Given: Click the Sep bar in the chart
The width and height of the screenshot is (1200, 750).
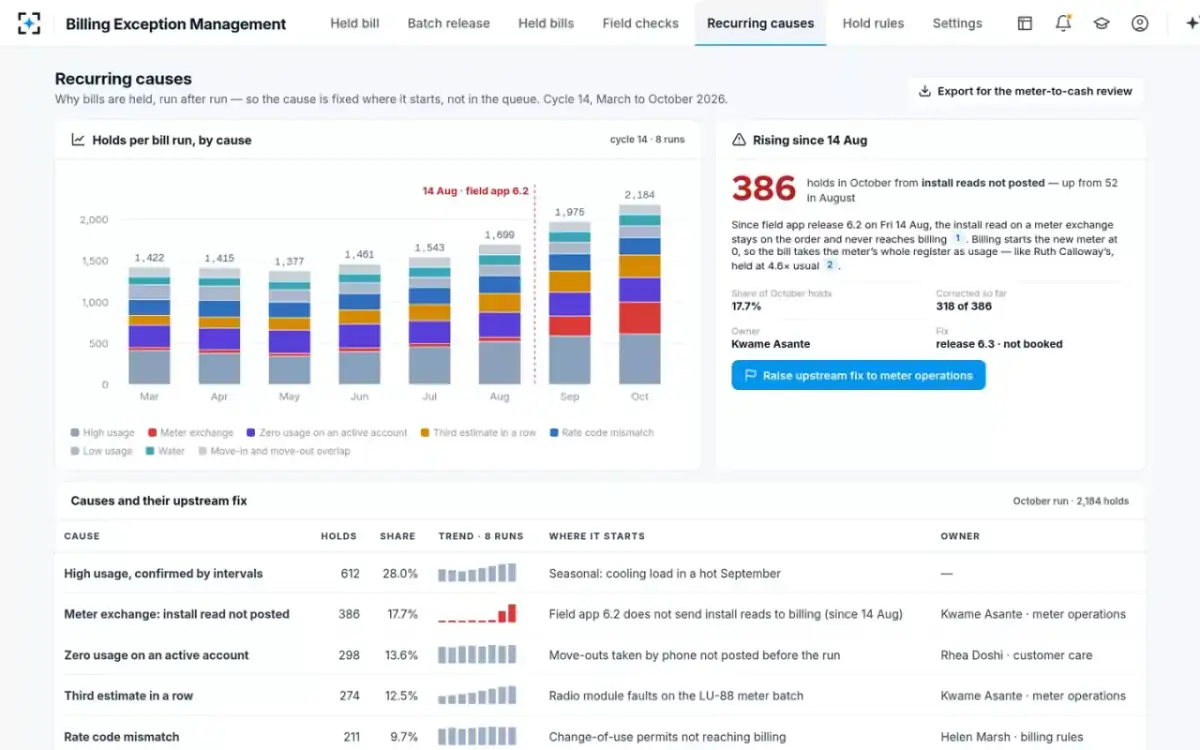Looking at the screenshot, I should [x=570, y=303].
